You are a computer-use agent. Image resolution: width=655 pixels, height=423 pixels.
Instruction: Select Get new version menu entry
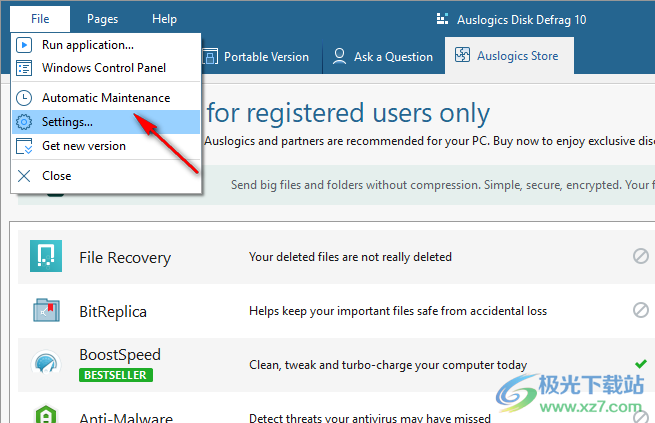(106, 146)
